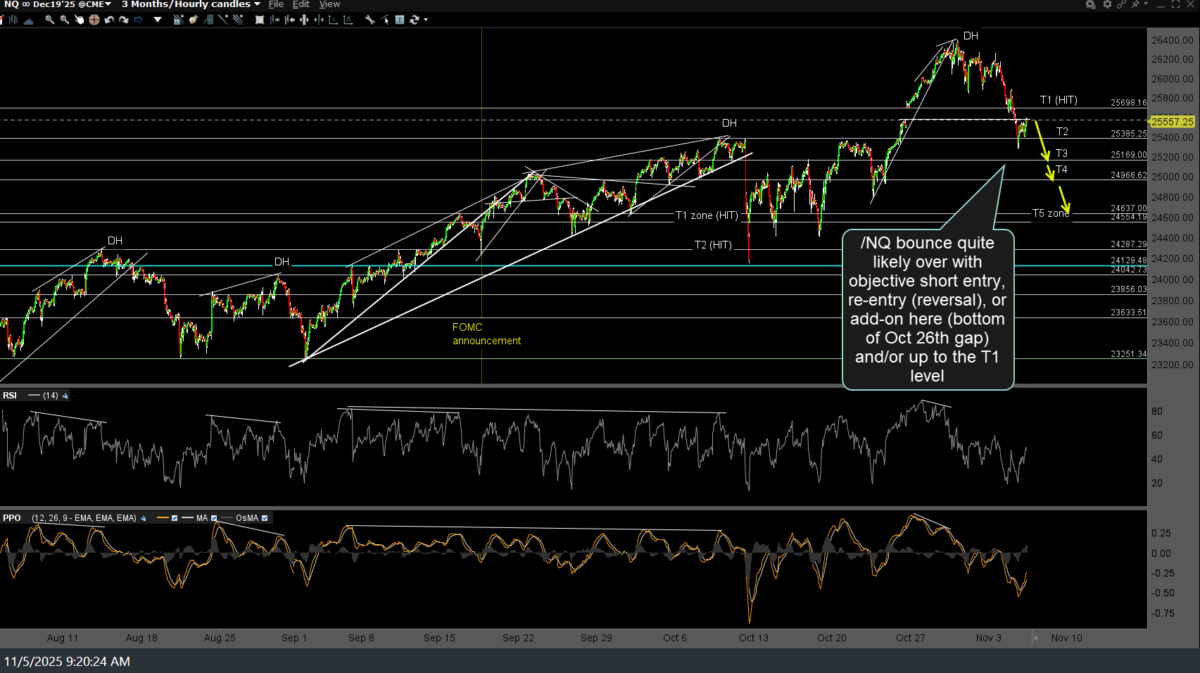Image resolution: width=1200 pixels, height=673 pixels.
Task: Toggle the PPO MA checkbox
Action: (213, 517)
